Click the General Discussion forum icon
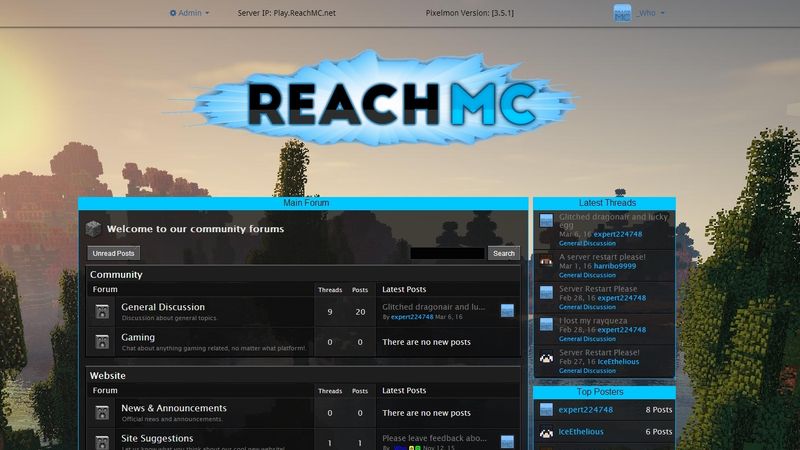This screenshot has width=800, height=450. [x=102, y=311]
